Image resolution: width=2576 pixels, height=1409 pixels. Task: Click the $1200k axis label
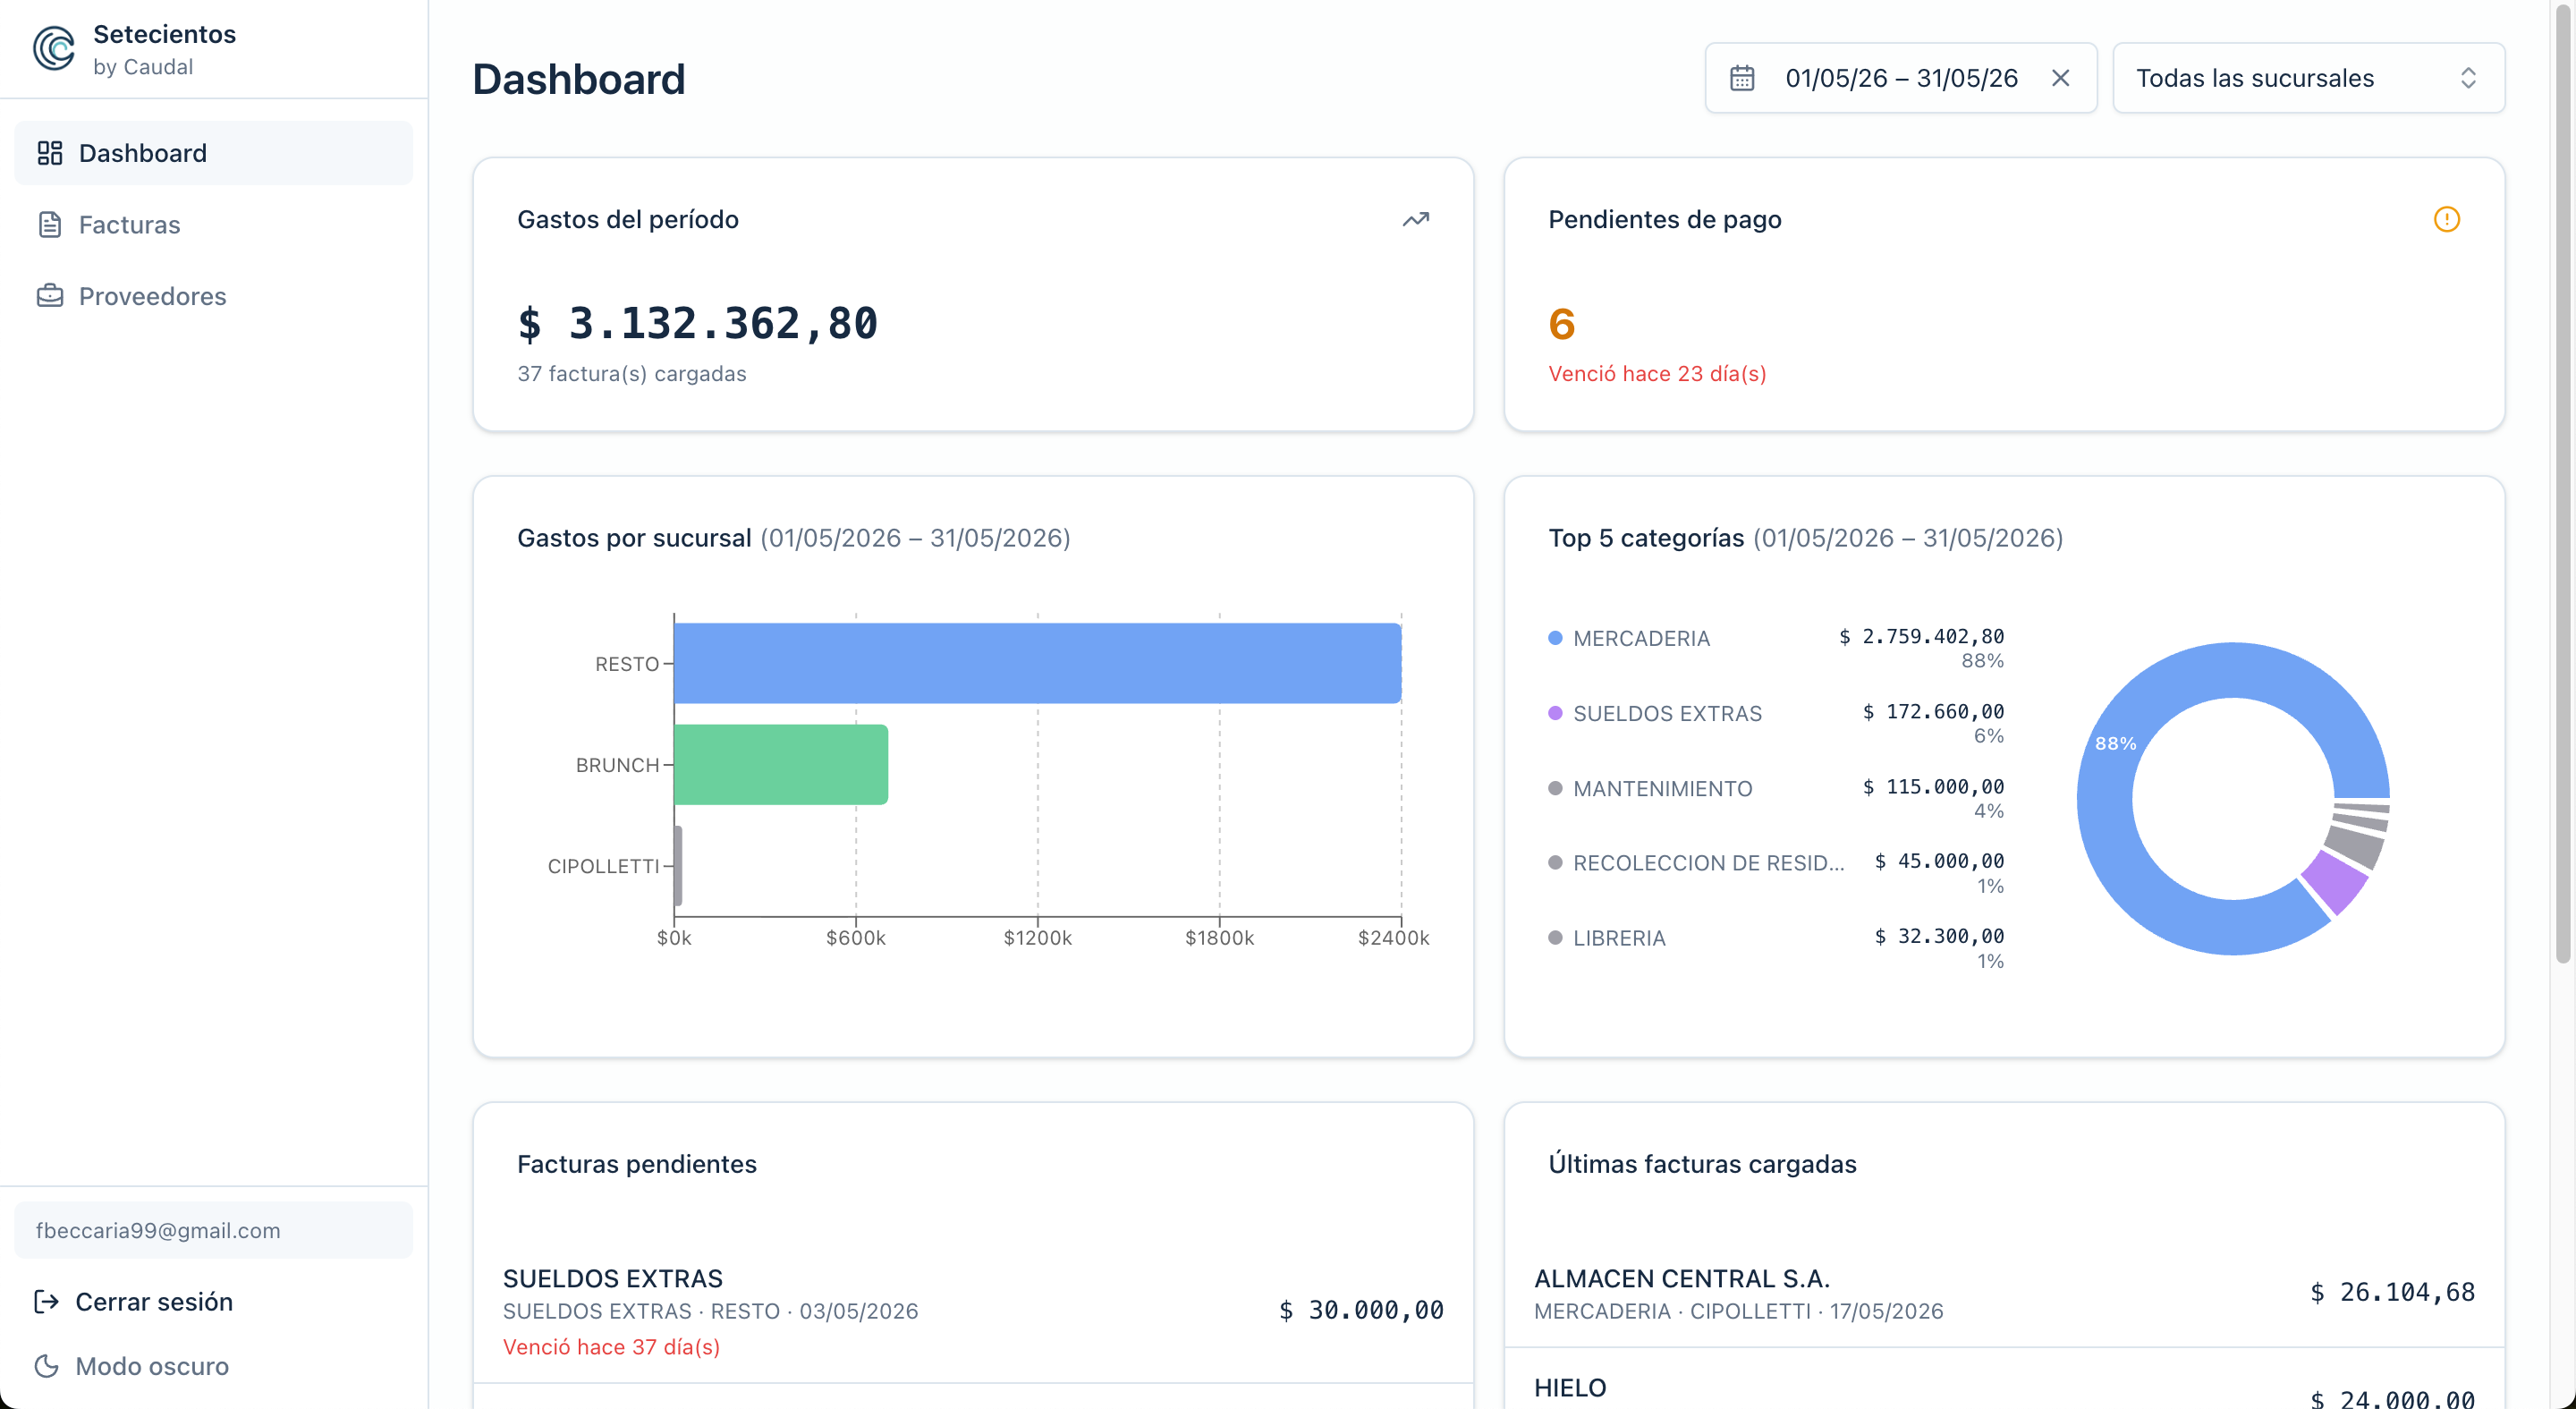click(x=1037, y=937)
